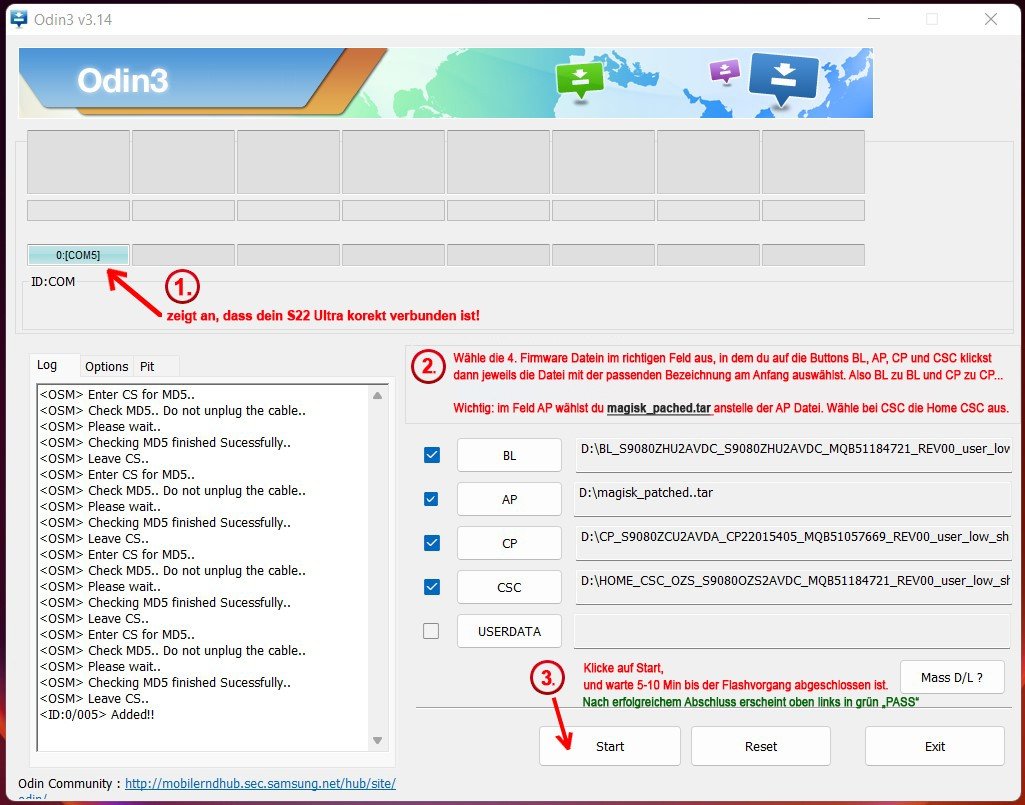Enable the USERDATA checkbox
This screenshot has width=1025, height=805.
pyautogui.click(x=431, y=631)
